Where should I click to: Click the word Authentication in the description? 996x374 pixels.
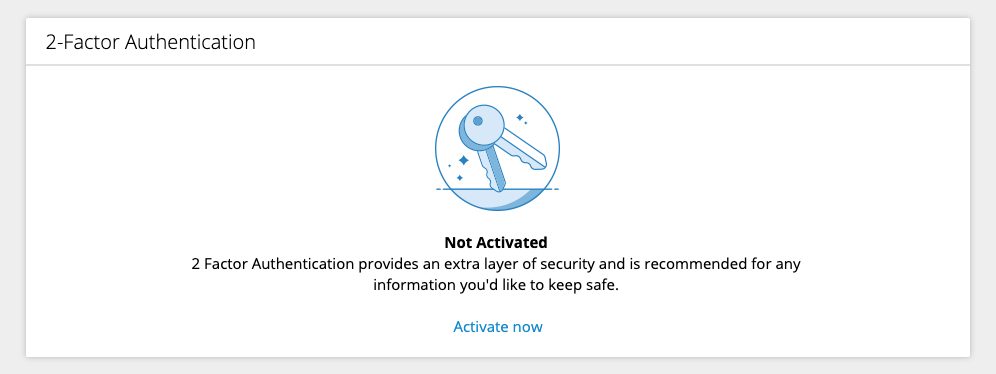click(x=302, y=264)
